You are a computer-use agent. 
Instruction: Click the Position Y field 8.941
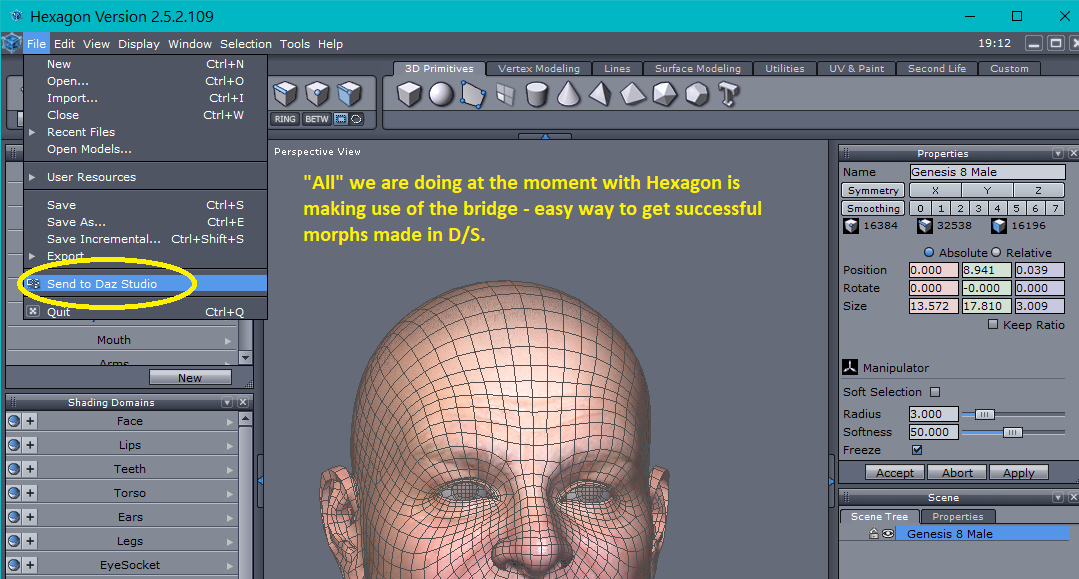pyautogui.click(x=987, y=270)
